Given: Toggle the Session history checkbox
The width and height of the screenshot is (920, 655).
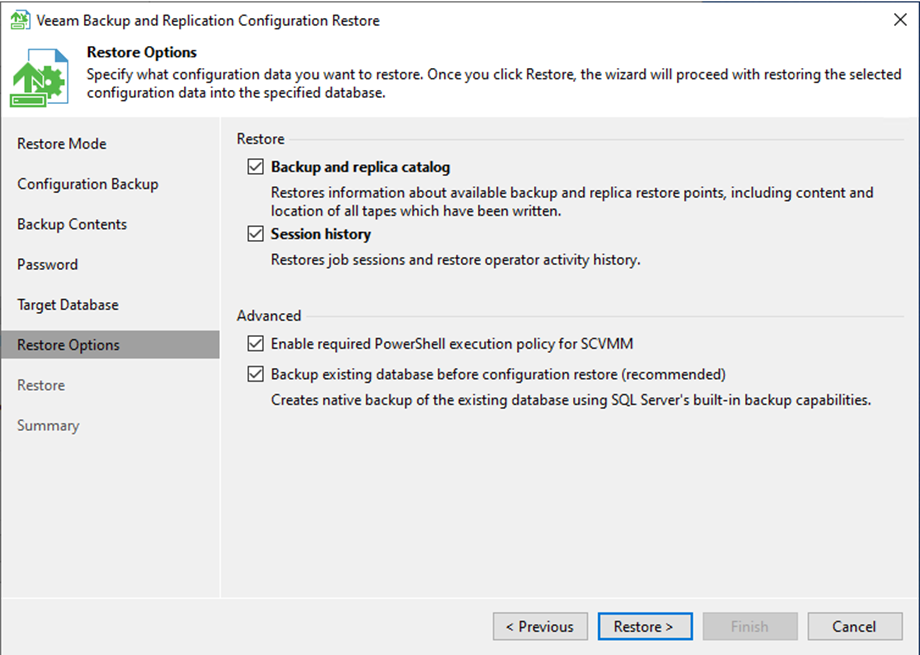Looking at the screenshot, I should pyautogui.click(x=255, y=234).
